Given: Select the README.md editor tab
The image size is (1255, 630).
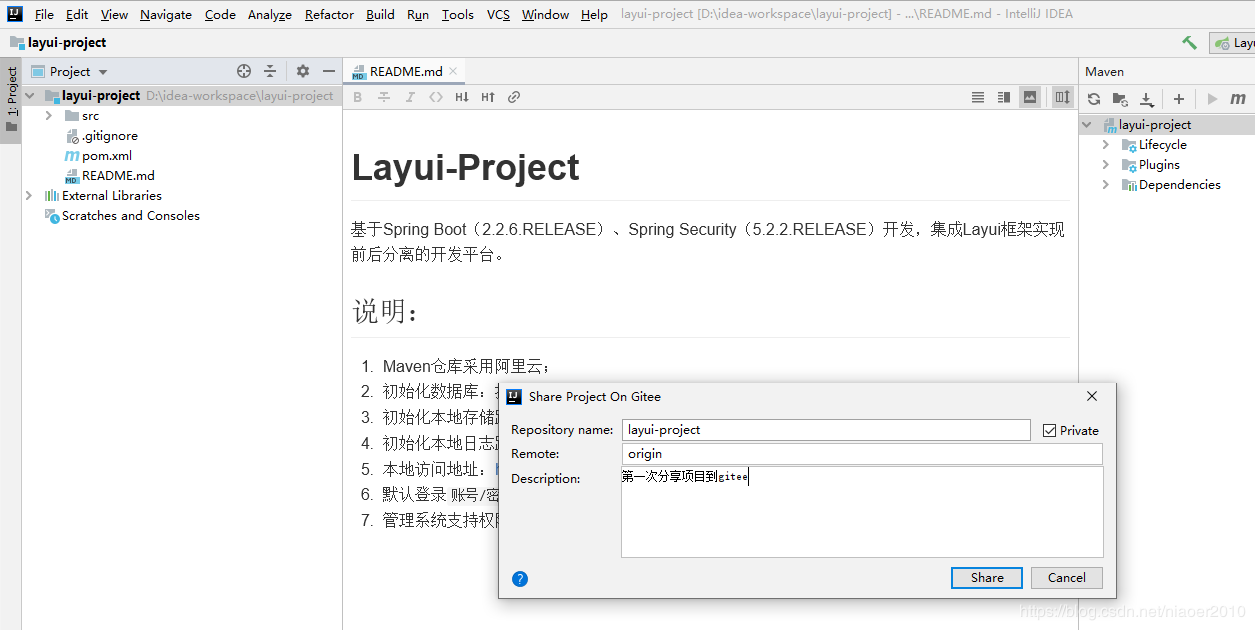Looking at the screenshot, I should click(x=404, y=71).
